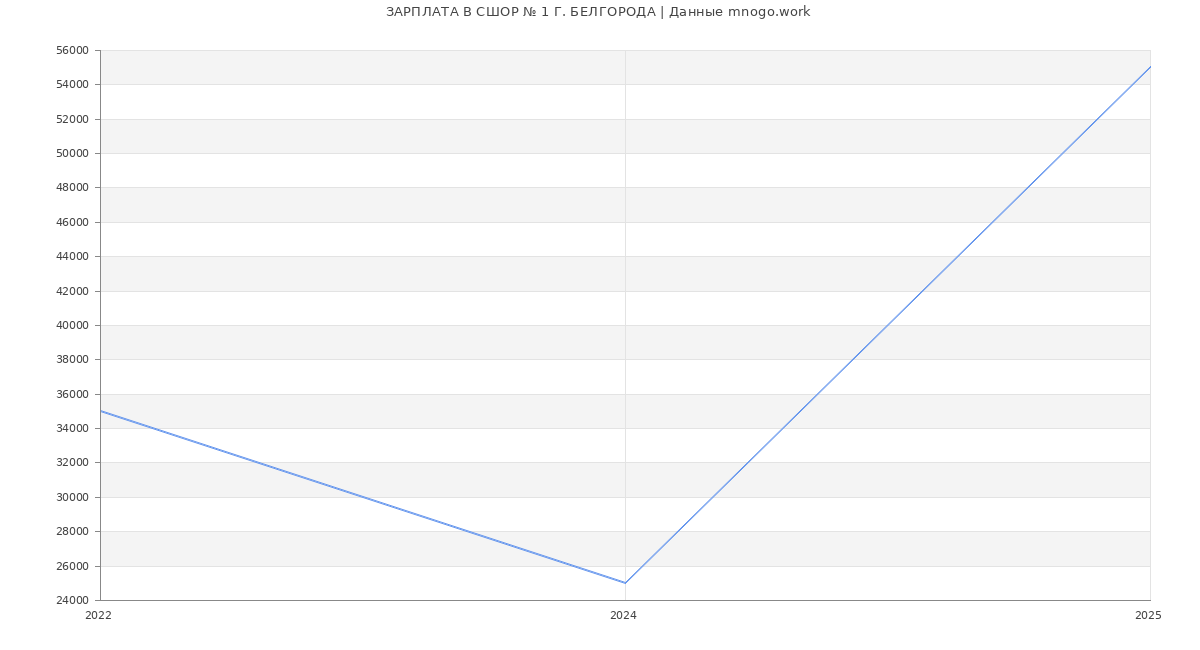Click the 2025 x-axis label
Image resolution: width=1200 pixels, height=650 pixels.
(x=1148, y=616)
